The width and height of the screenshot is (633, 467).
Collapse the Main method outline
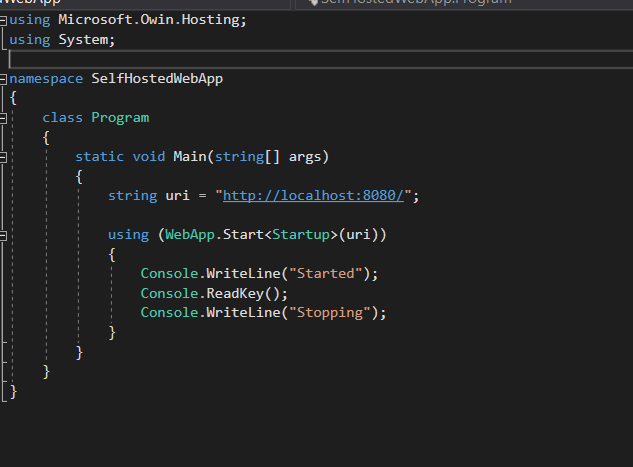click(4, 157)
